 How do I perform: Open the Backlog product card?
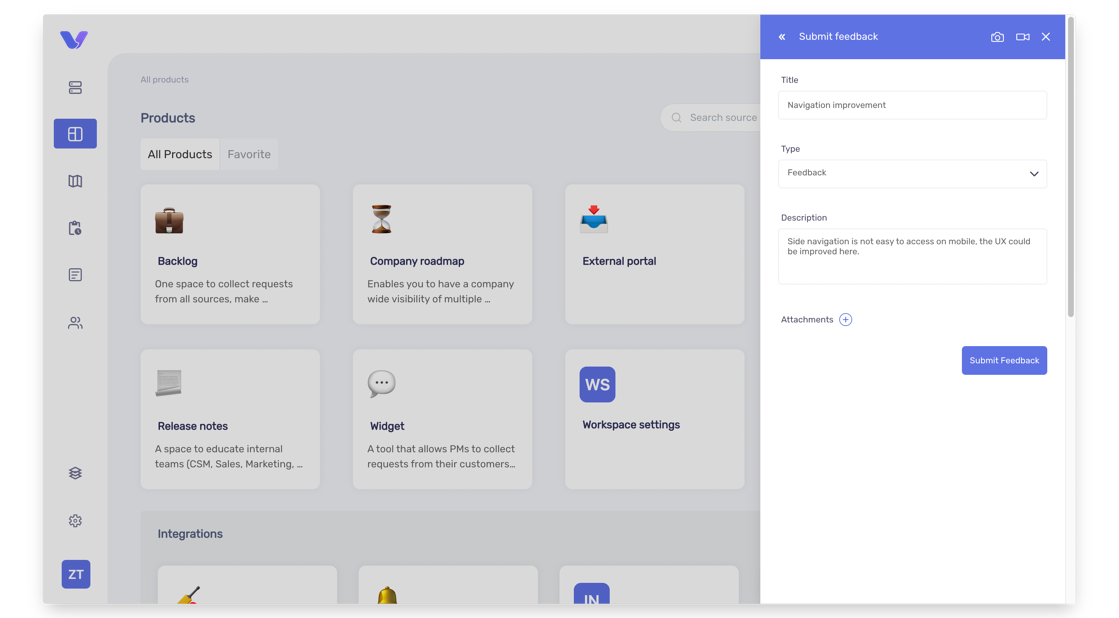pos(230,254)
